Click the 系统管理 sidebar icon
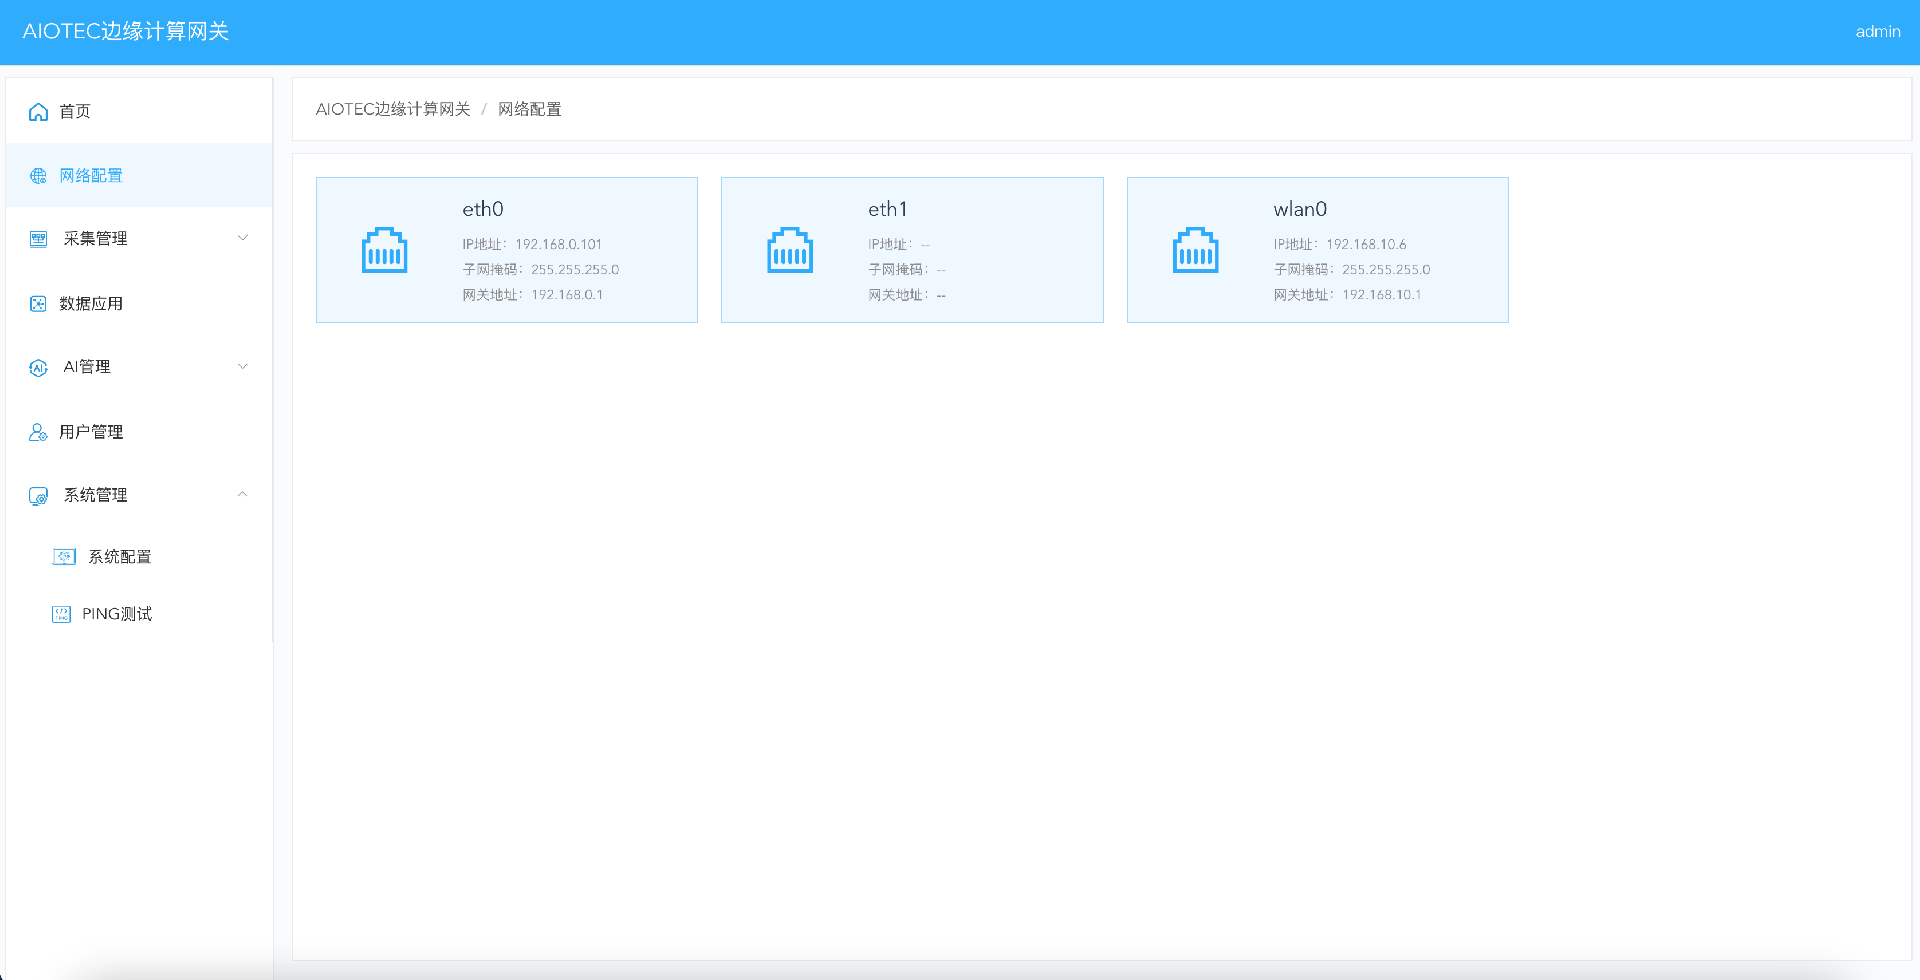This screenshot has height=980, width=1920. [x=38, y=496]
